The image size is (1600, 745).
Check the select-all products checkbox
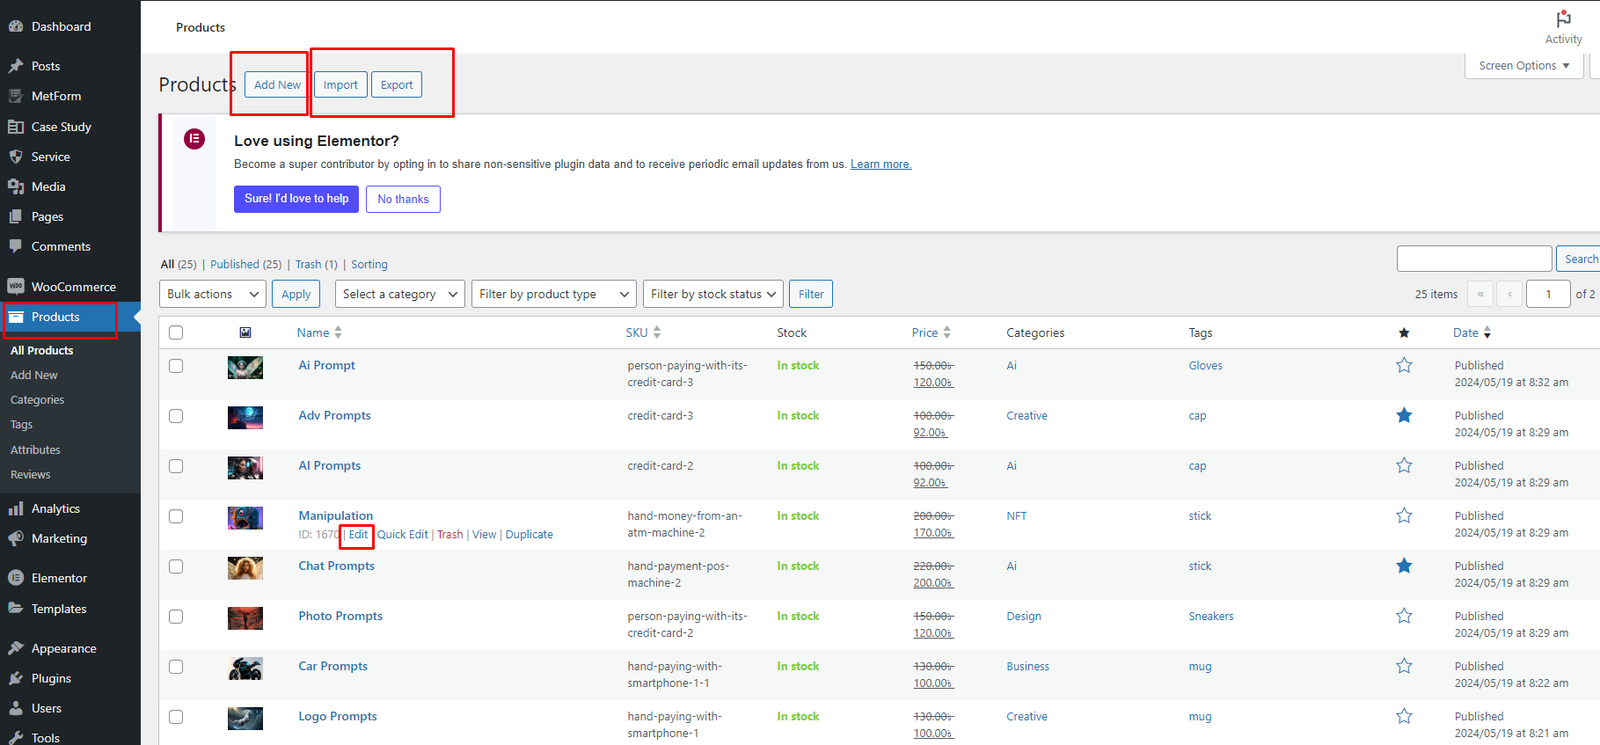pyautogui.click(x=176, y=333)
